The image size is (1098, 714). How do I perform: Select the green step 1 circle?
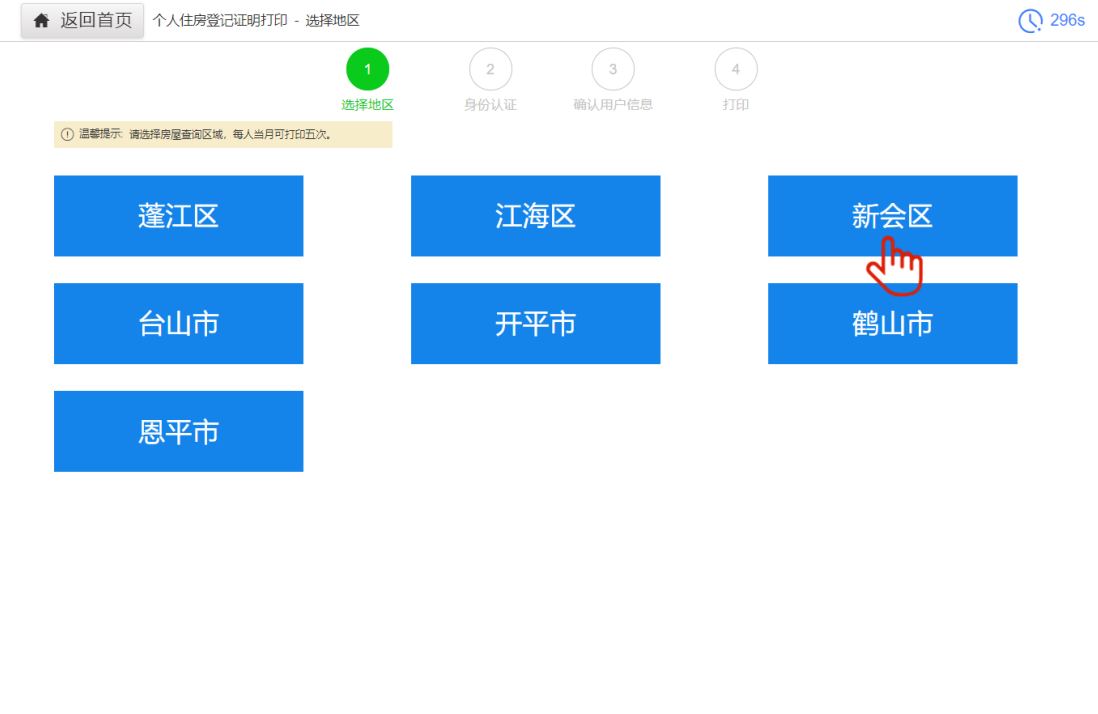367,69
